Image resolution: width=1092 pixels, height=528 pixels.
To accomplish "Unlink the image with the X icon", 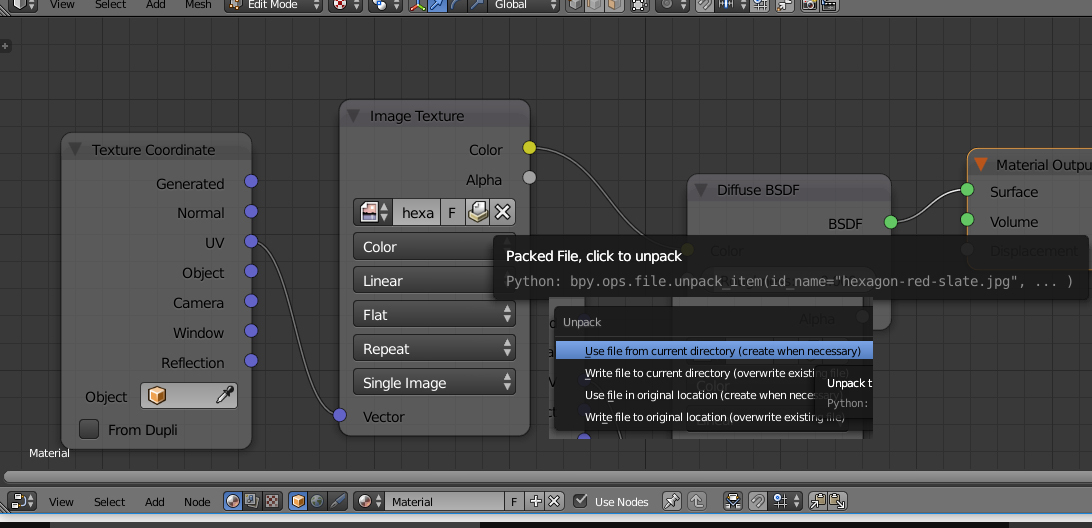I will coord(502,212).
